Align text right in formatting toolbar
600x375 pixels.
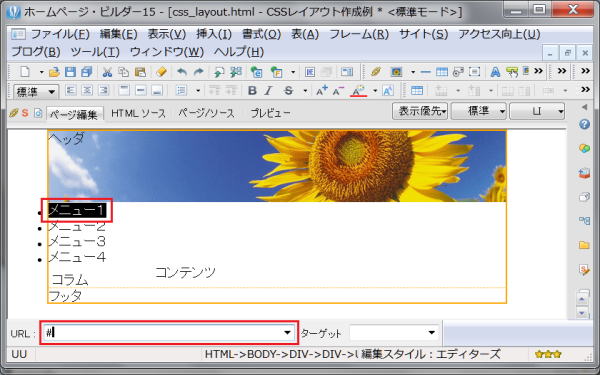[x=103, y=91]
